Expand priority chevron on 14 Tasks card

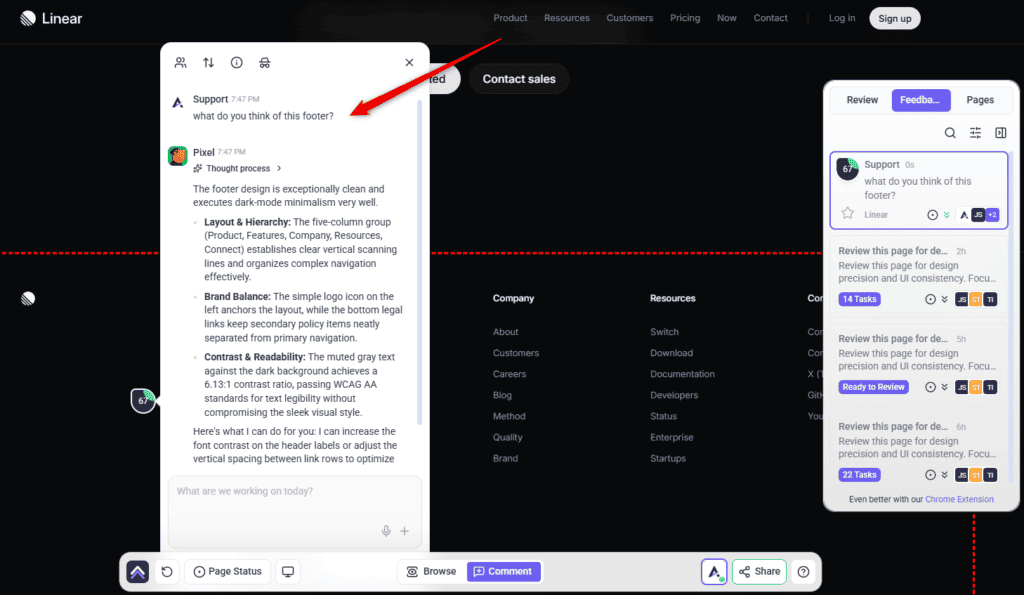[944, 299]
